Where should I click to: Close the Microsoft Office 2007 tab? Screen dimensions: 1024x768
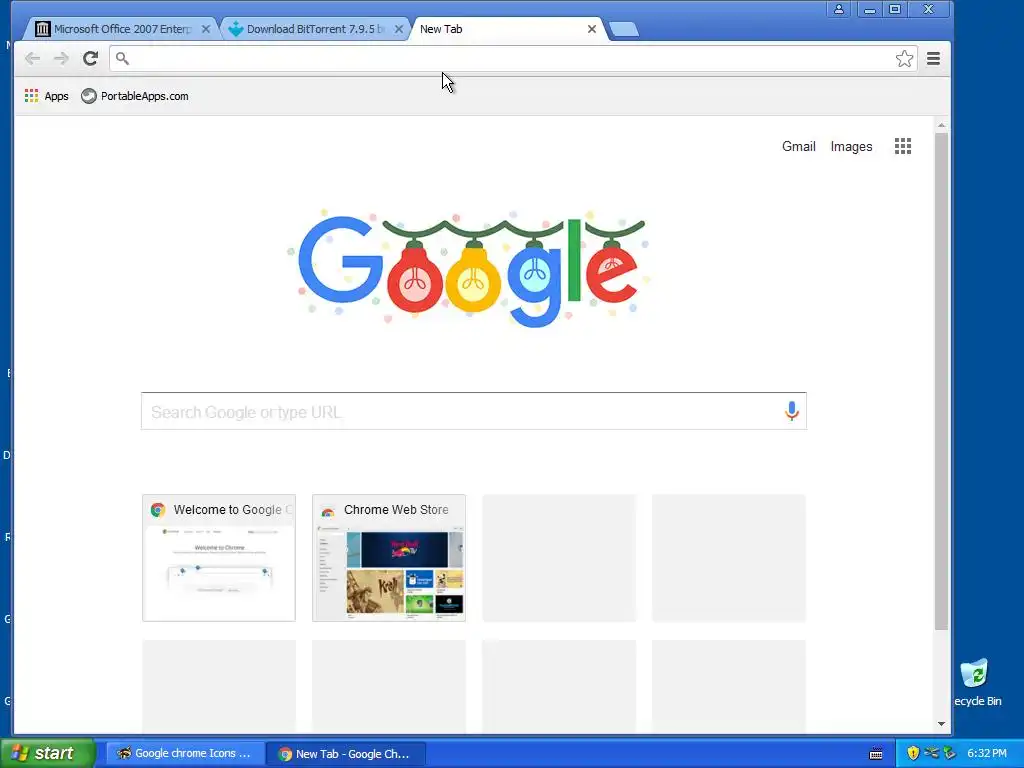click(x=206, y=29)
